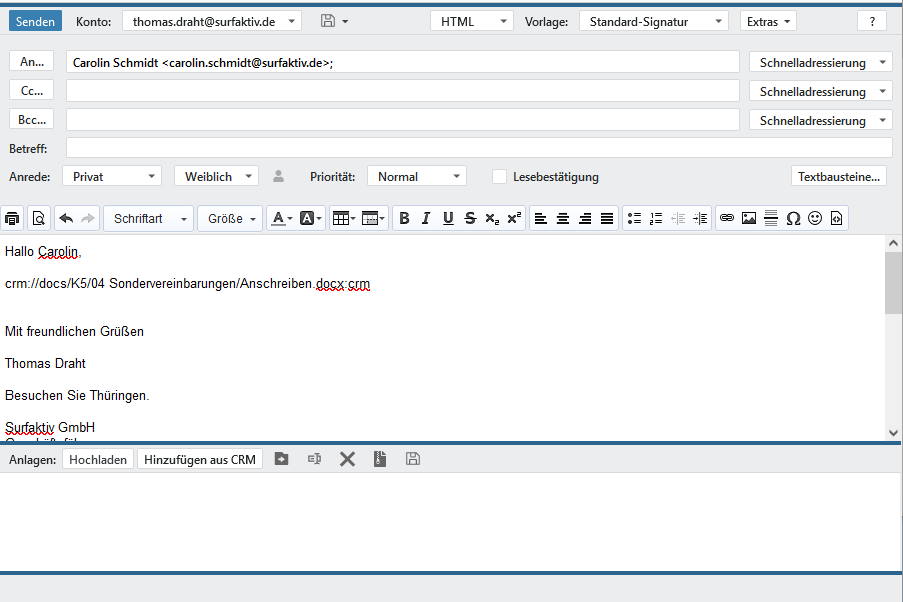The image size is (903, 602).
Task: Open the Extras menu
Action: coord(768,21)
